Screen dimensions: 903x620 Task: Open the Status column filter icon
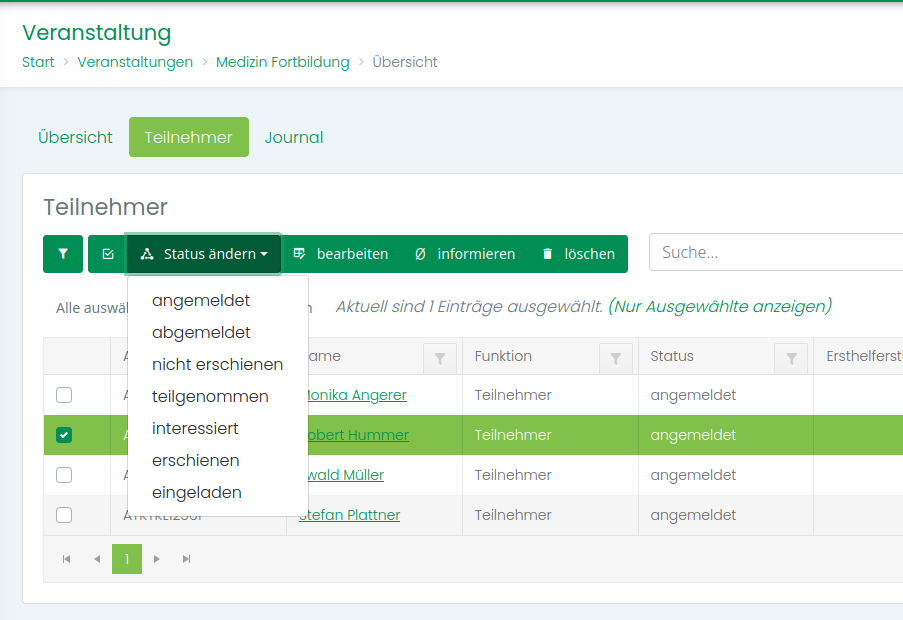coord(791,357)
